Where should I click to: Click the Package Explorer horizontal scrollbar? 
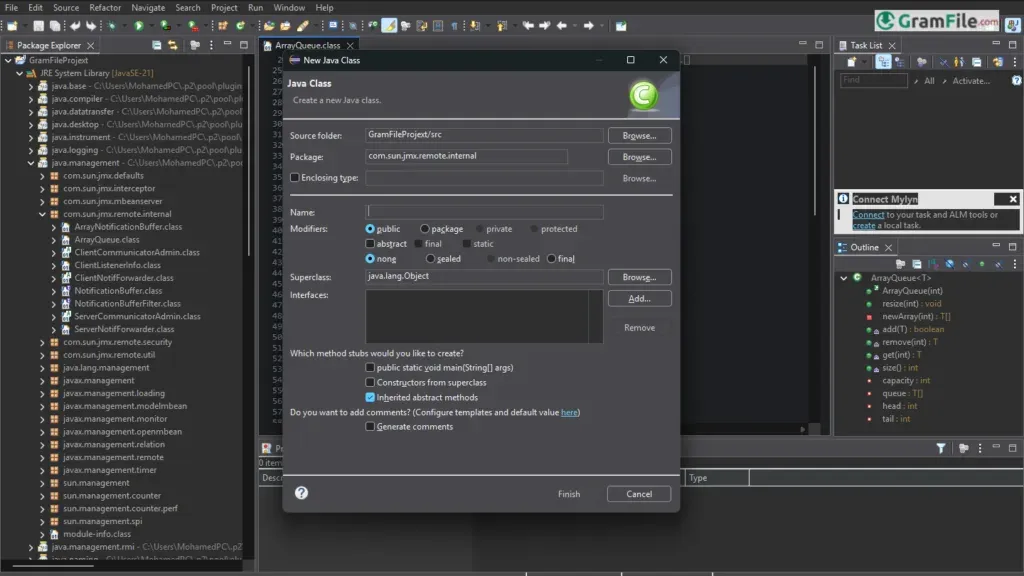click(x=53, y=566)
